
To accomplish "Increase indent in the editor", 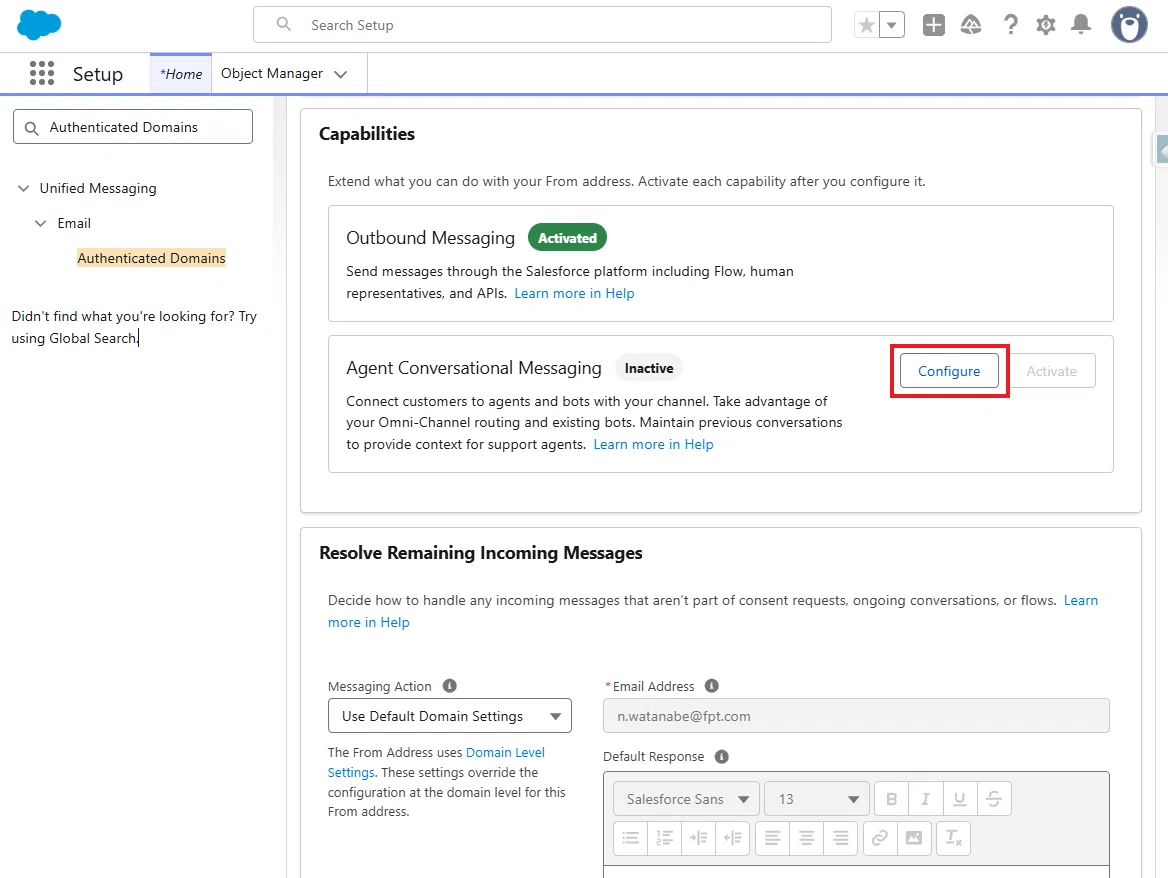I will [699, 839].
